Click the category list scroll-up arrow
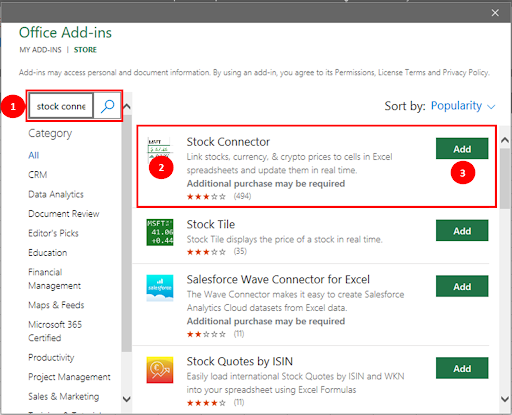The width and height of the screenshot is (512, 415). tap(127, 107)
